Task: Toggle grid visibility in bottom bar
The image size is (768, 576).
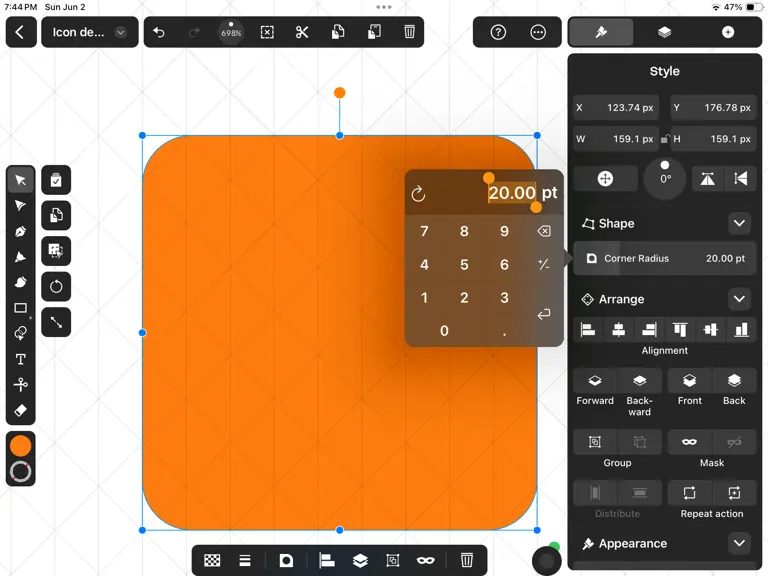Action: click(212, 560)
